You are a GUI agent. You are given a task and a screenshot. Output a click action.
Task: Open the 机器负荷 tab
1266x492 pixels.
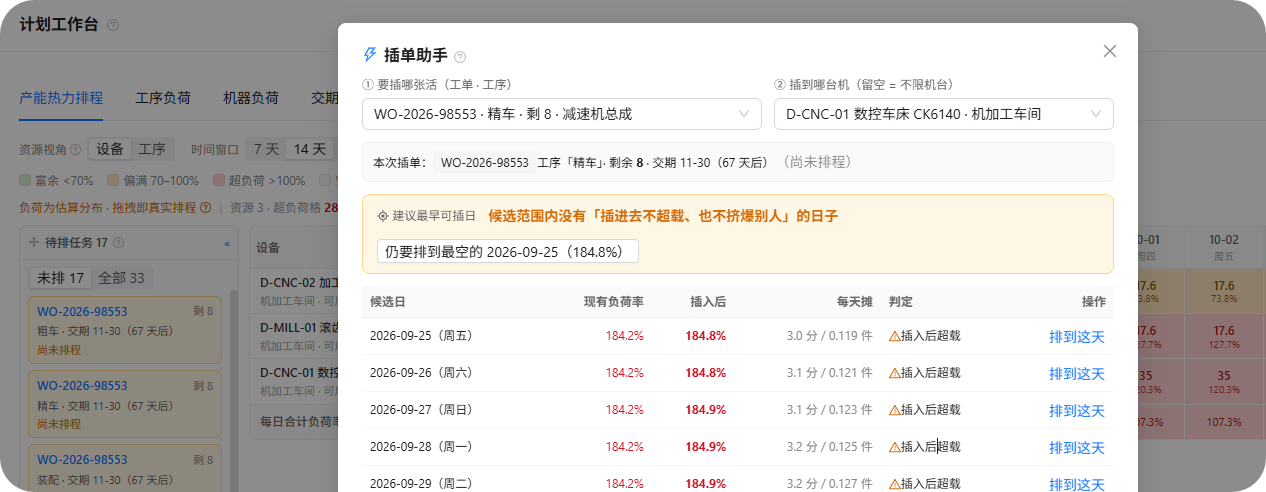251,97
